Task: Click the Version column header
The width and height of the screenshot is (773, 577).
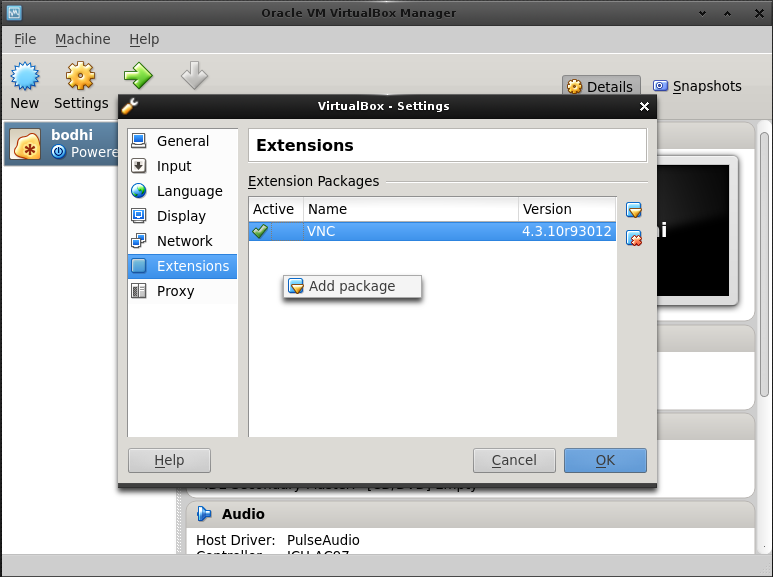Action: pyautogui.click(x=567, y=209)
